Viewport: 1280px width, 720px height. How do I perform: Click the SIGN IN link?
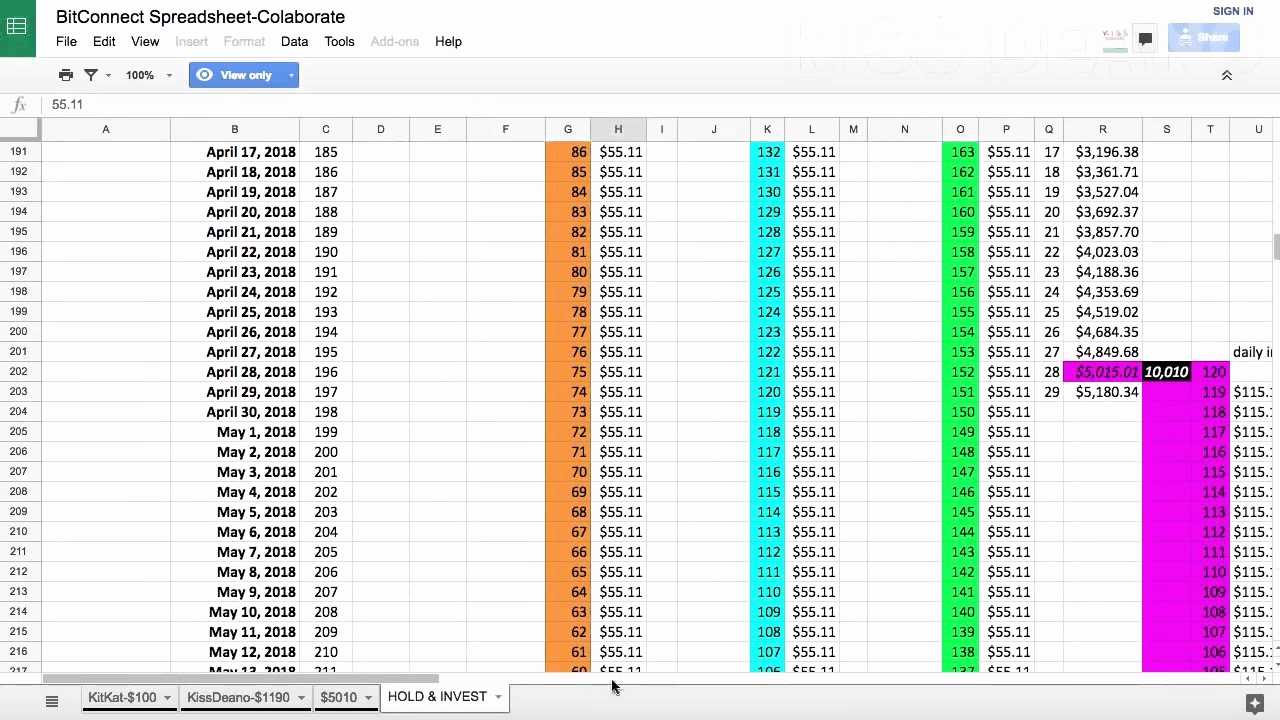(x=1233, y=11)
